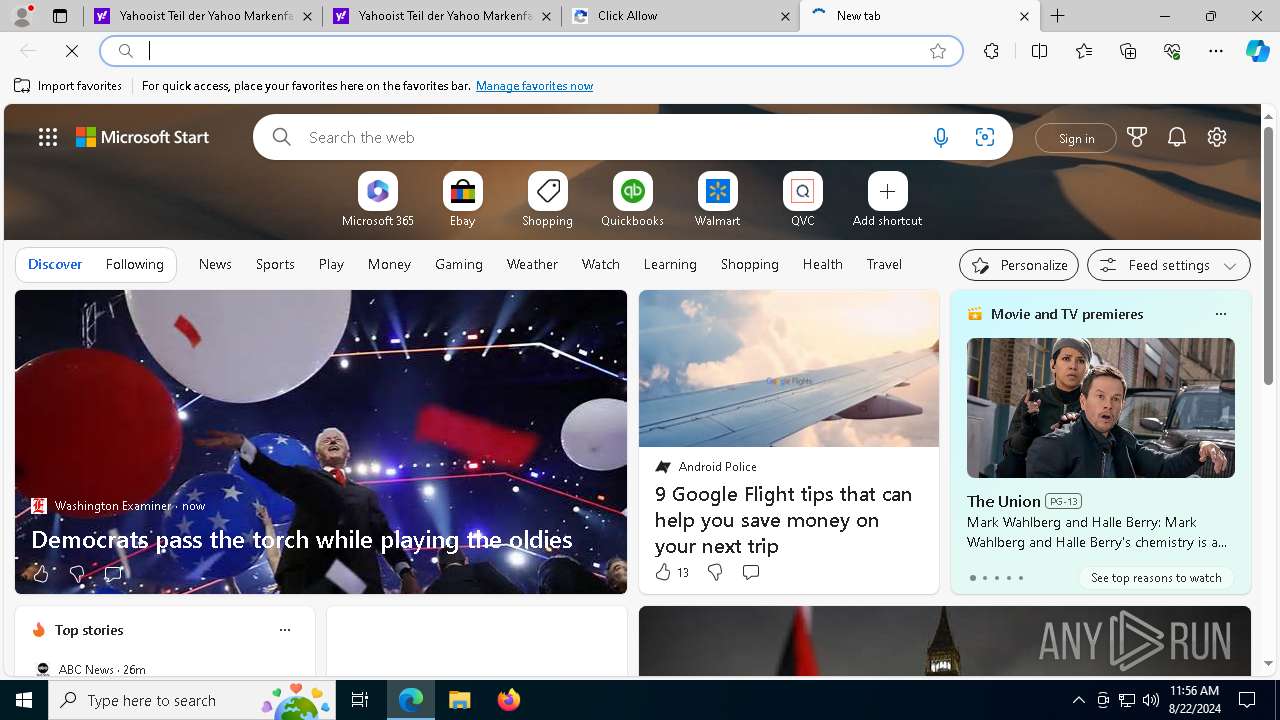Add this page to favorites star
Screen dimensions: 1280x720
click(x=938, y=51)
